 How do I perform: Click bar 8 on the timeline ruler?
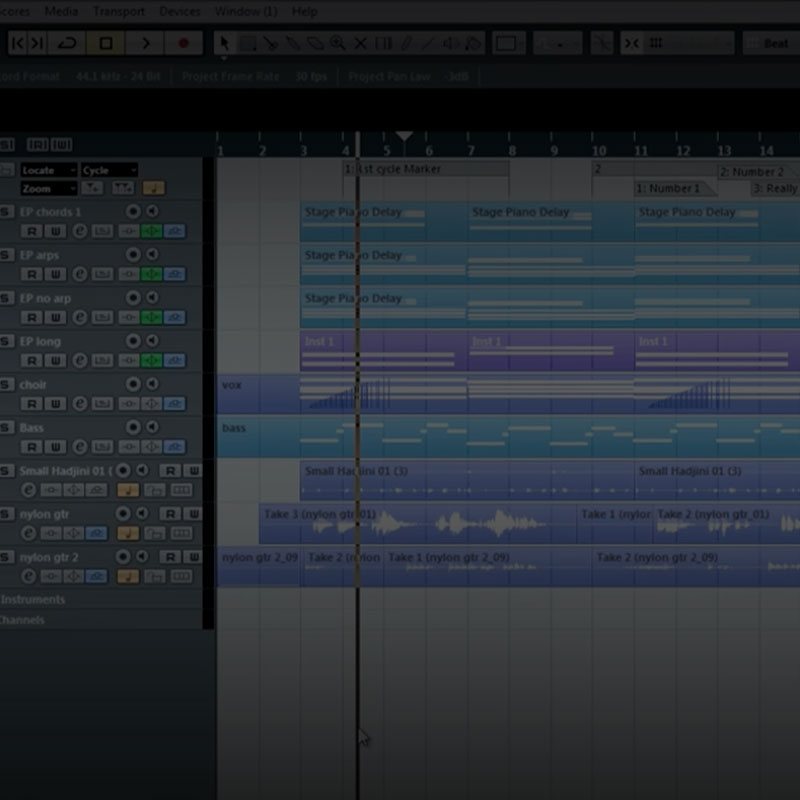coord(512,151)
